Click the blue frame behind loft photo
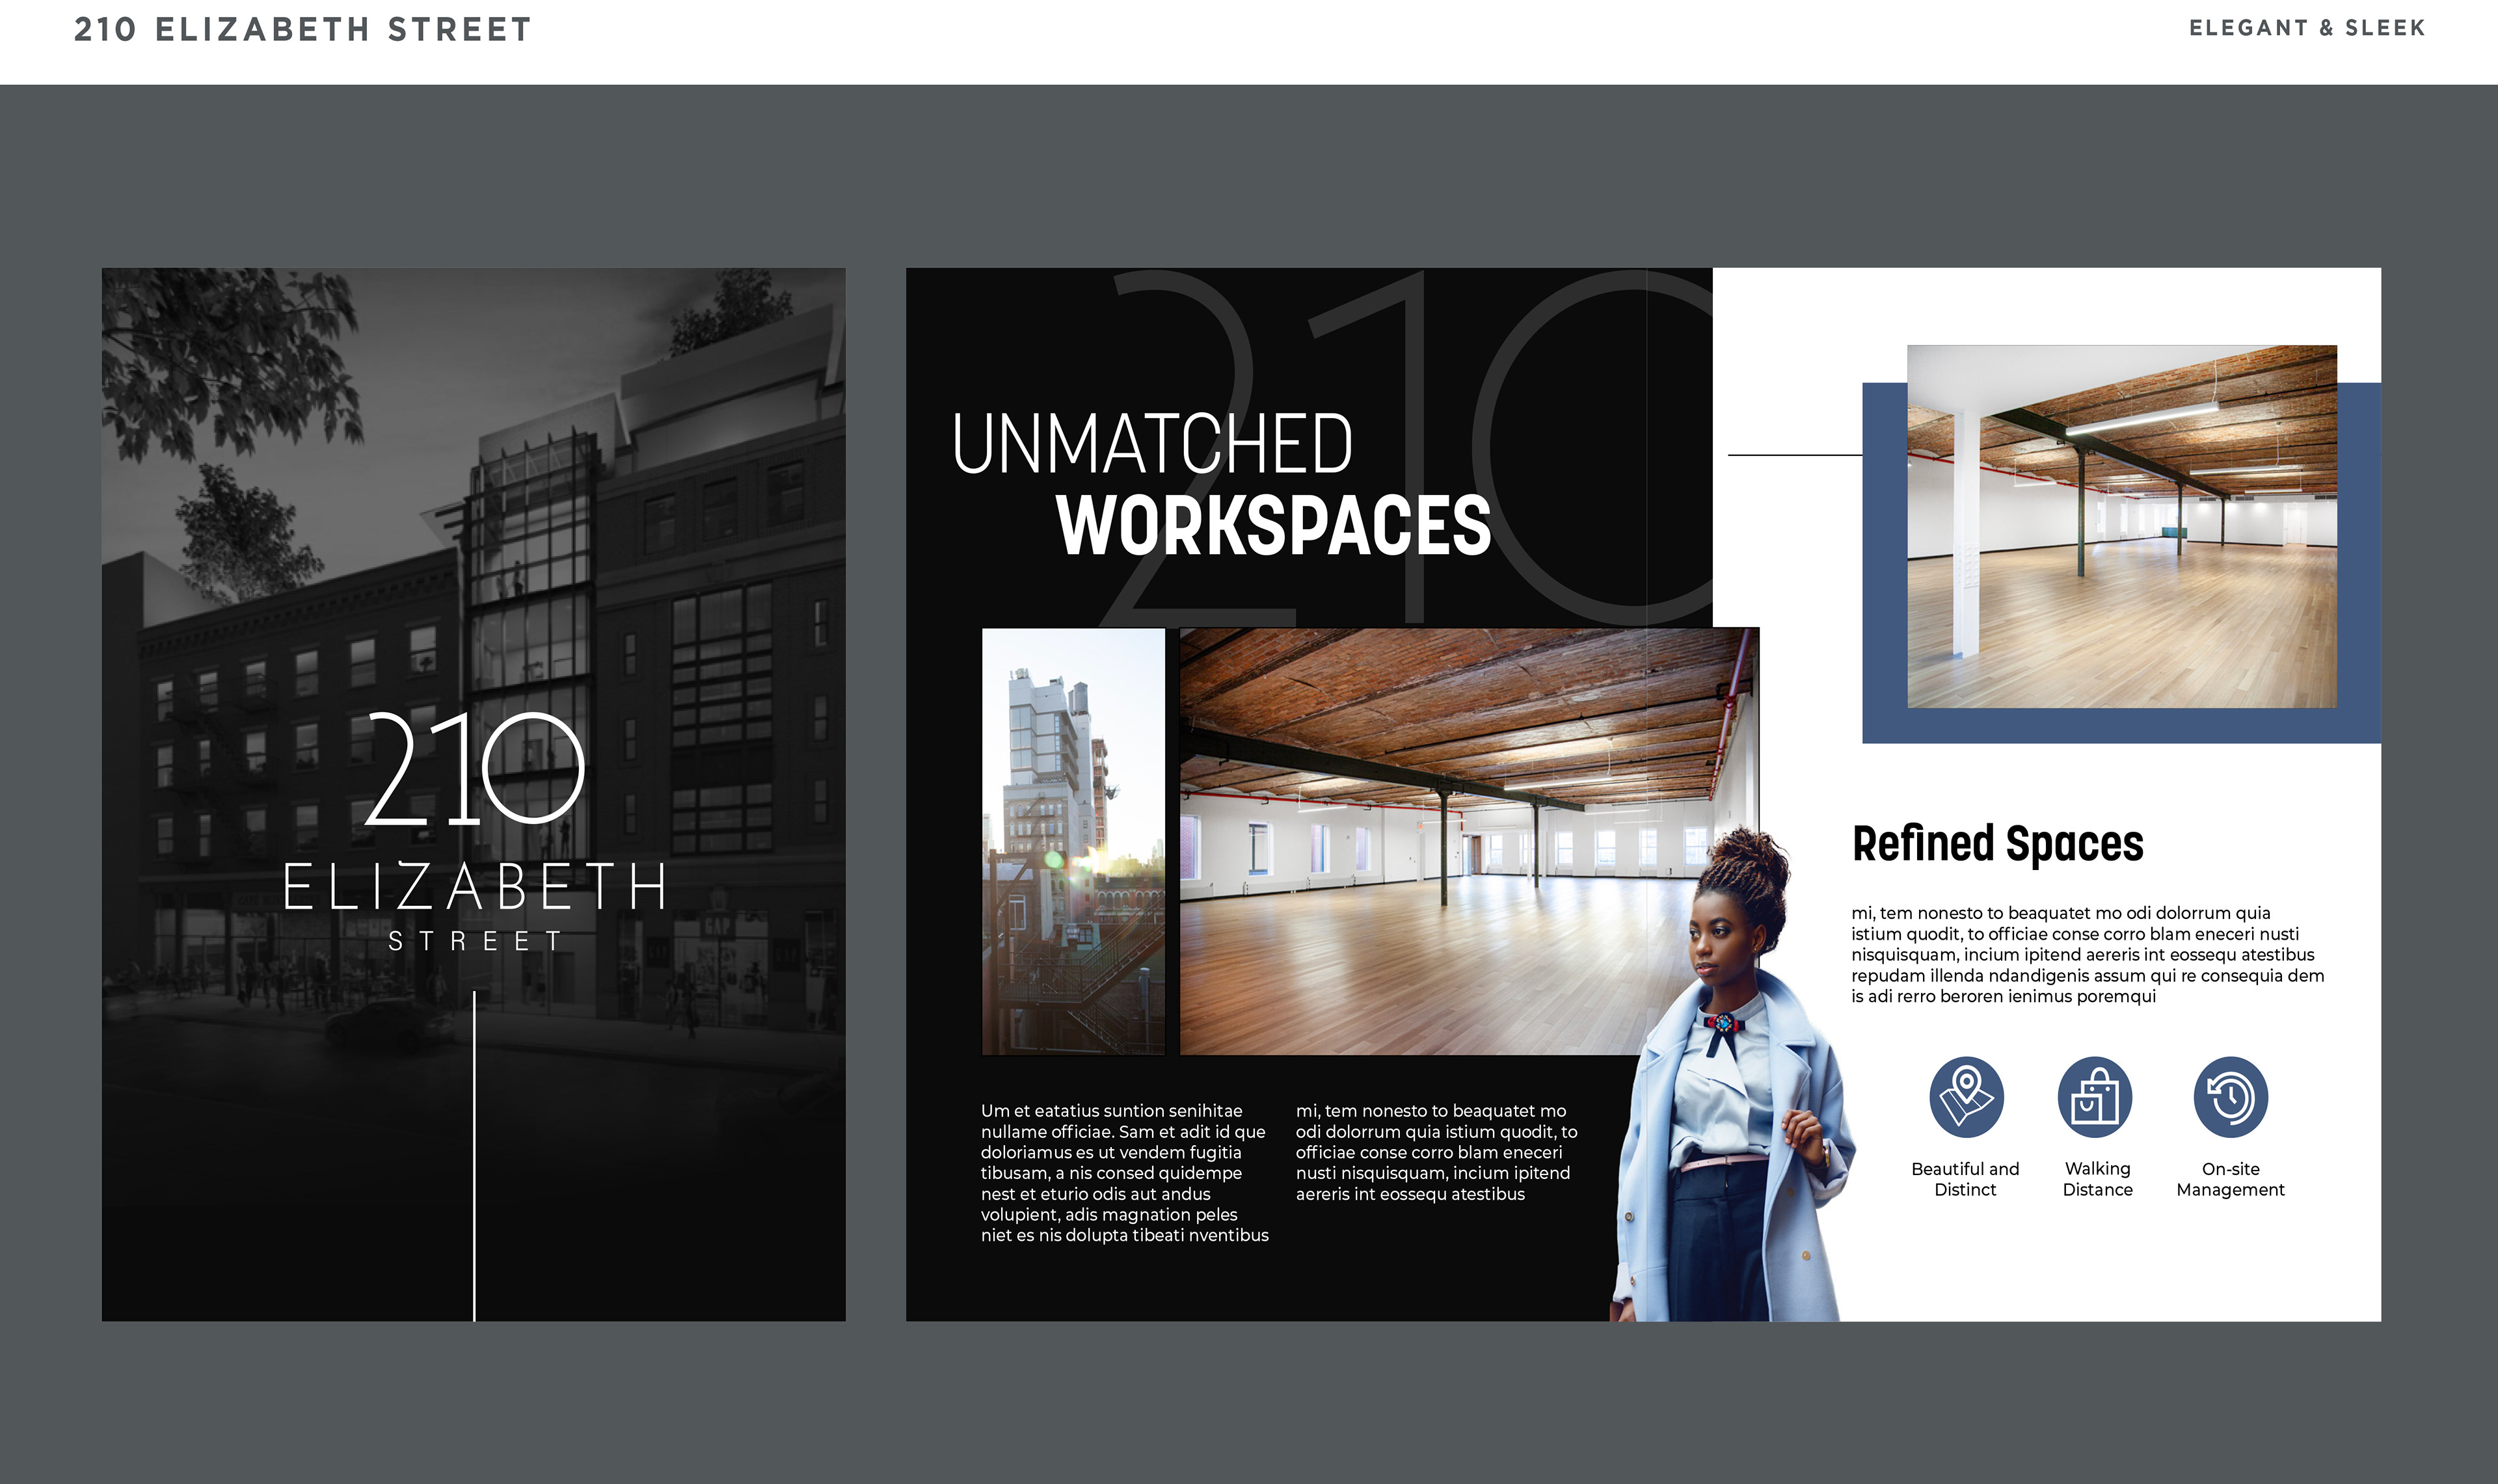The image size is (2498, 1484). [1884, 600]
